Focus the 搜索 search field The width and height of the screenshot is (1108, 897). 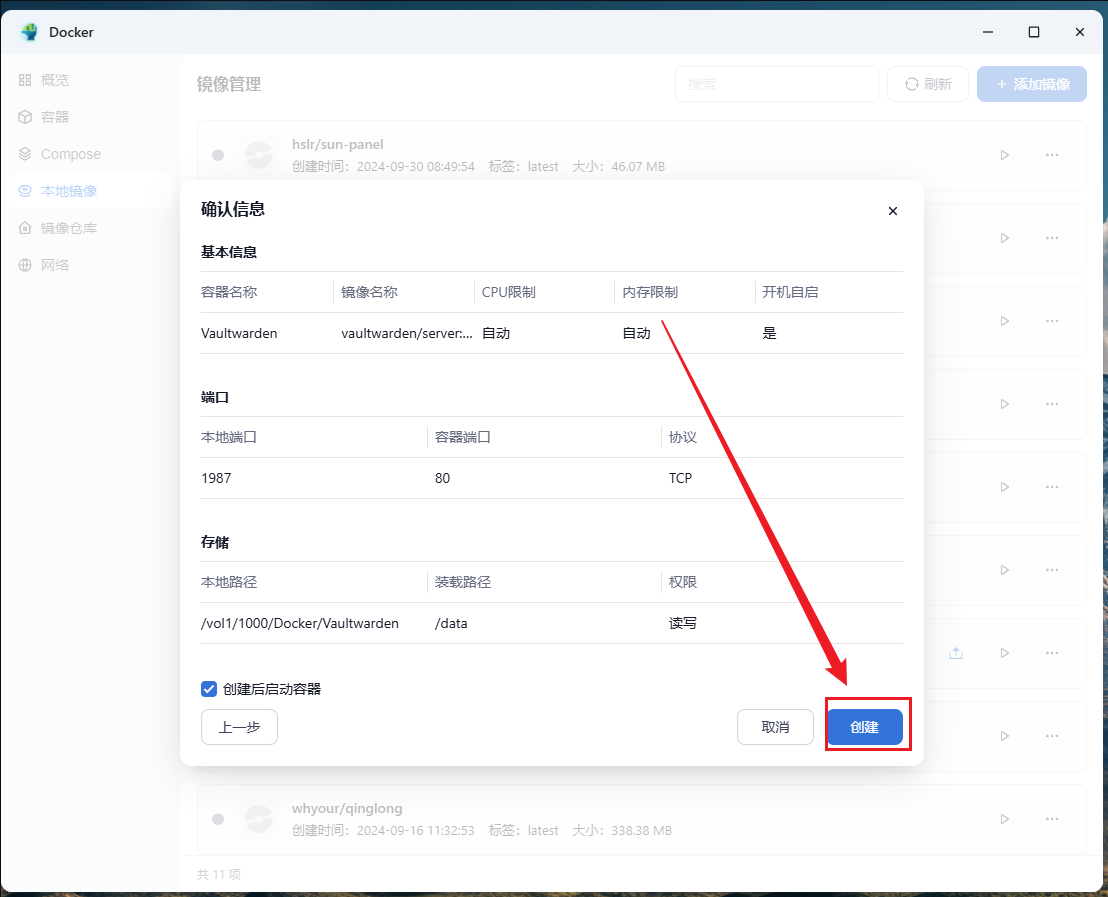776,84
